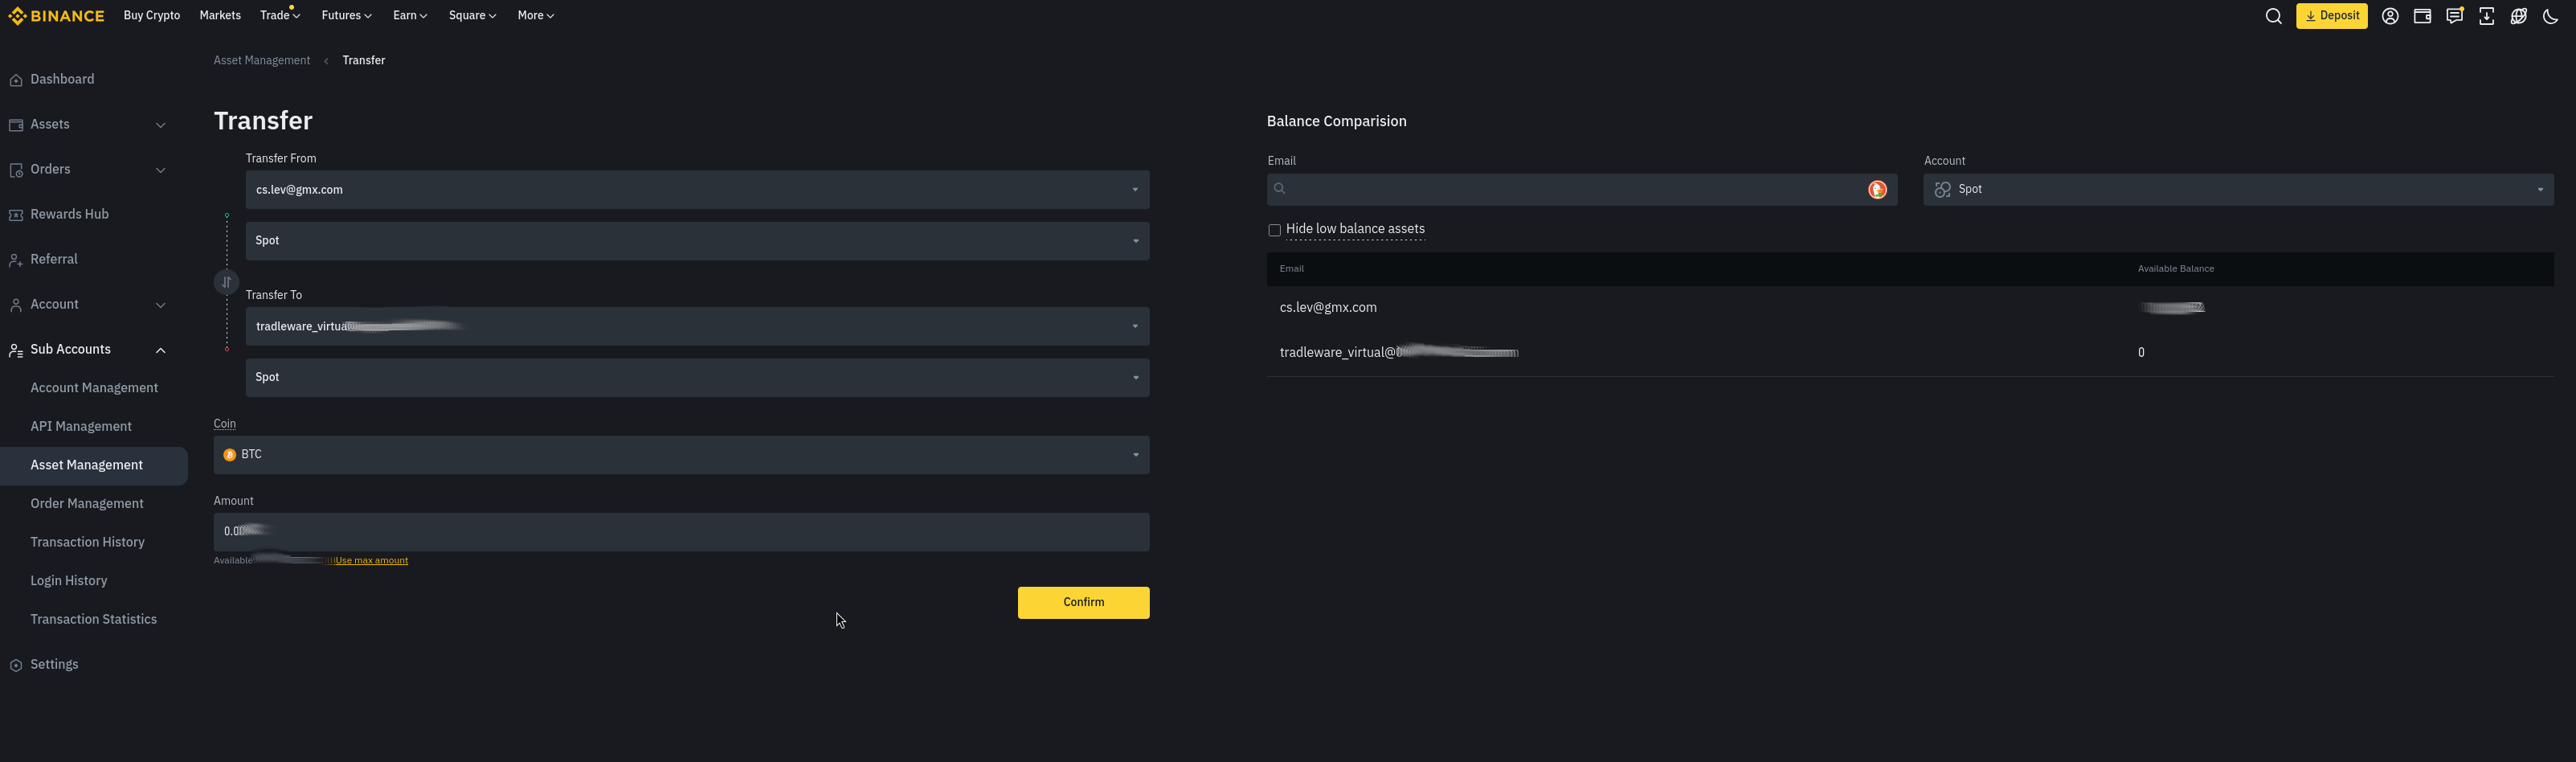Screen dimensions: 2576x762
Task: Click Rewards Hub sidebar label
Action: point(70,215)
